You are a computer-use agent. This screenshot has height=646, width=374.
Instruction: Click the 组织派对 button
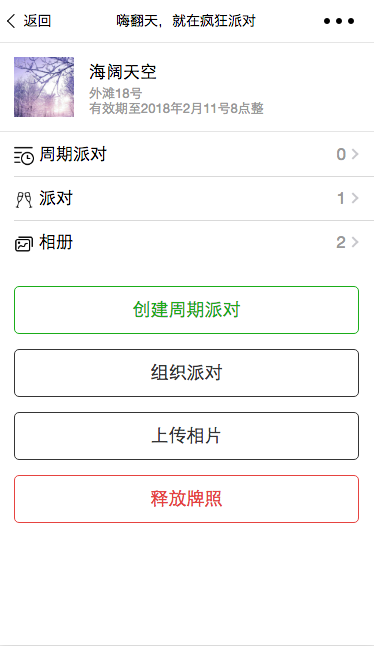(187, 373)
